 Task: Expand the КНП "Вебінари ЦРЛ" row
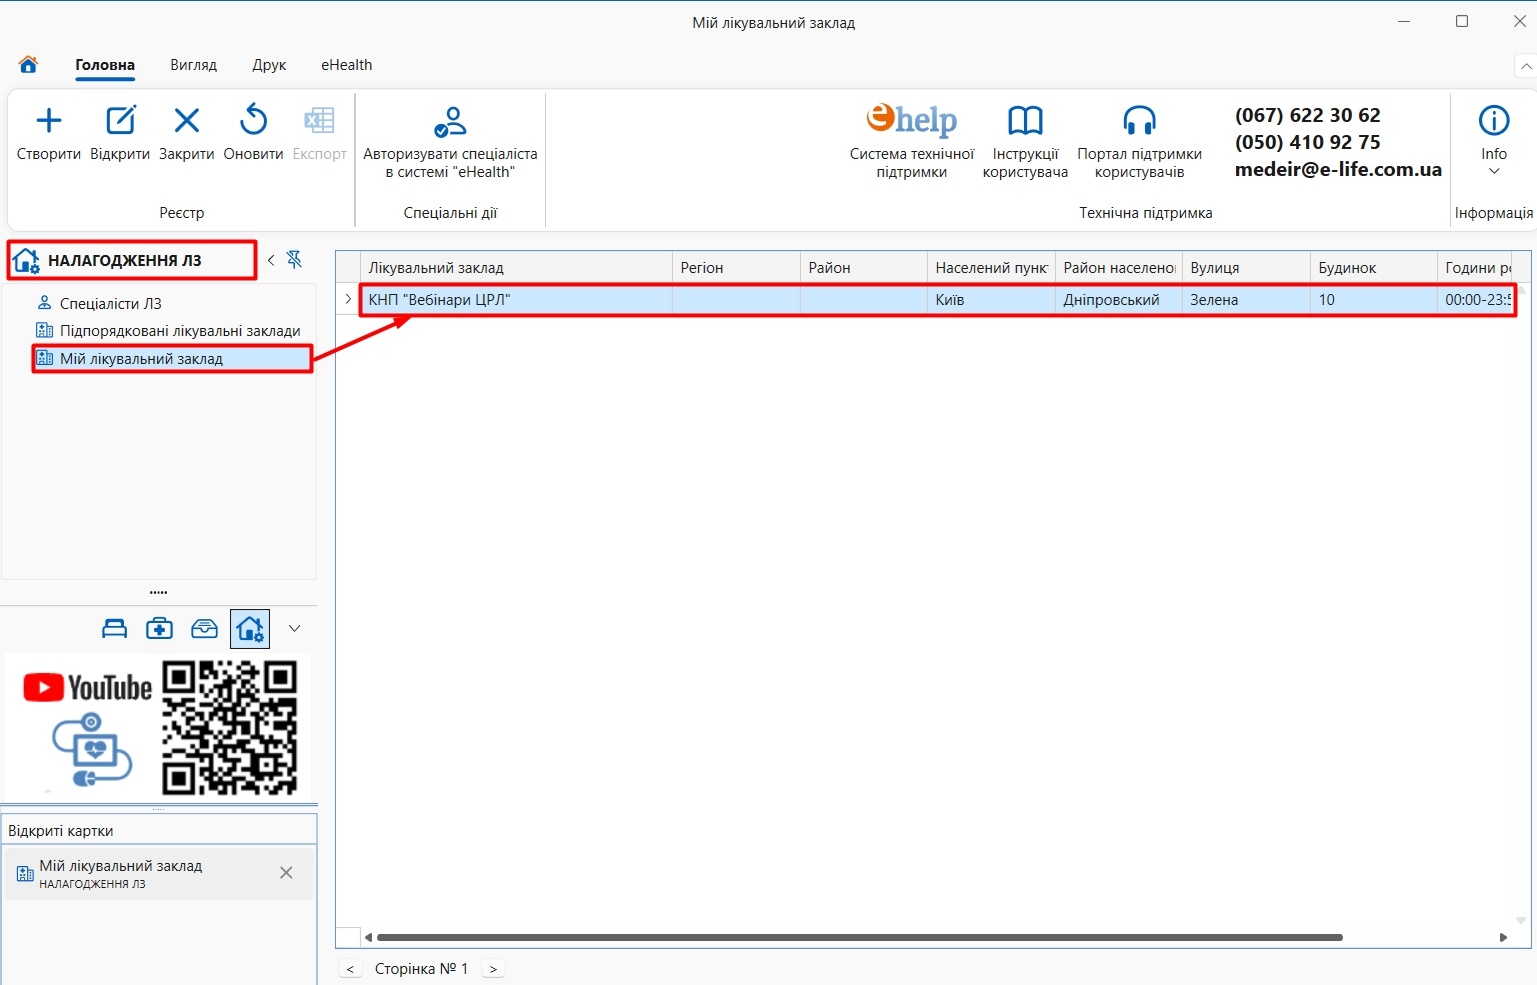[x=348, y=299]
